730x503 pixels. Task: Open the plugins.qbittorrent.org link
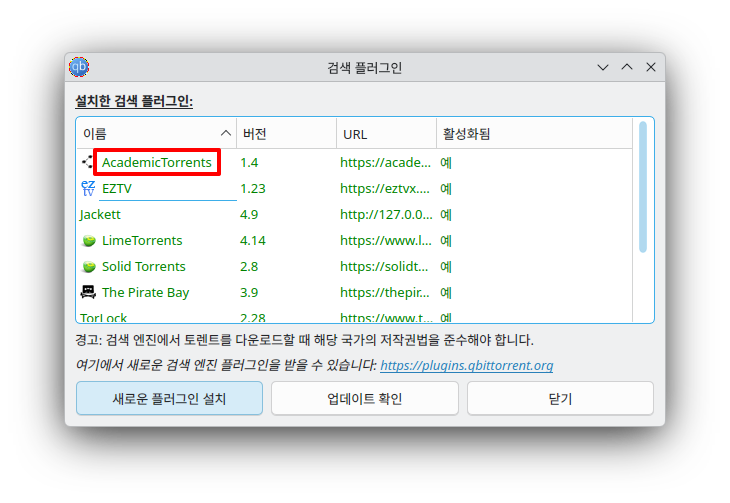[466, 366]
